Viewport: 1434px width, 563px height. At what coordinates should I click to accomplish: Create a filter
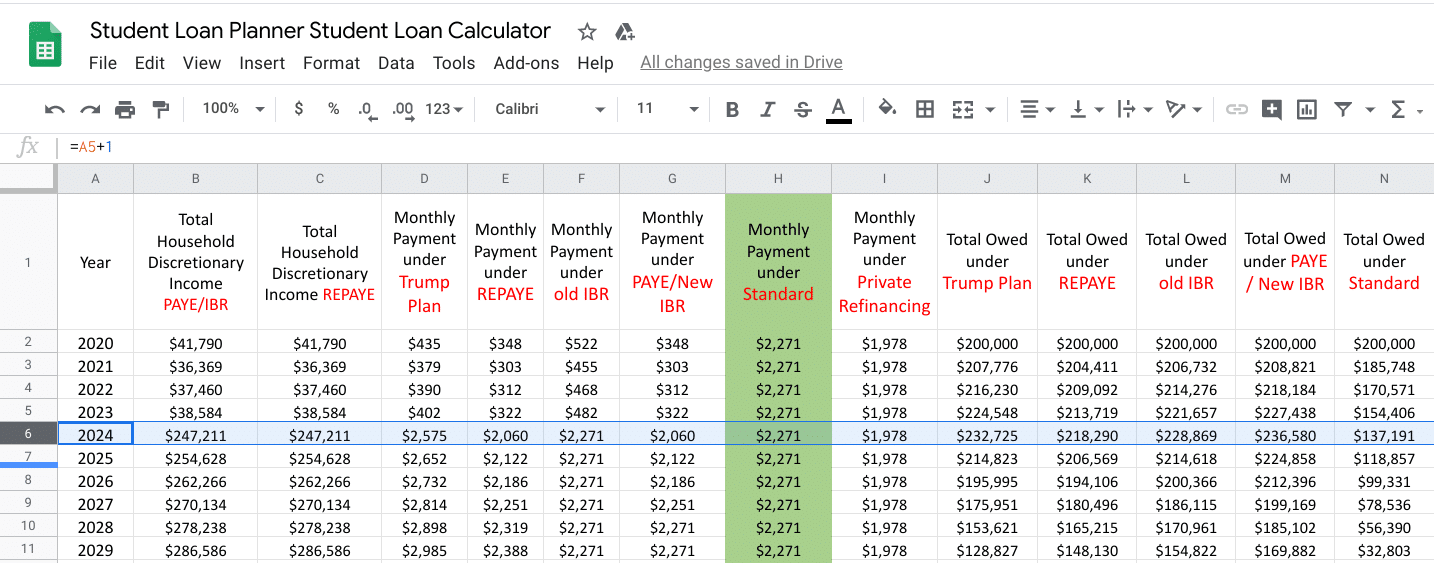[1343, 109]
